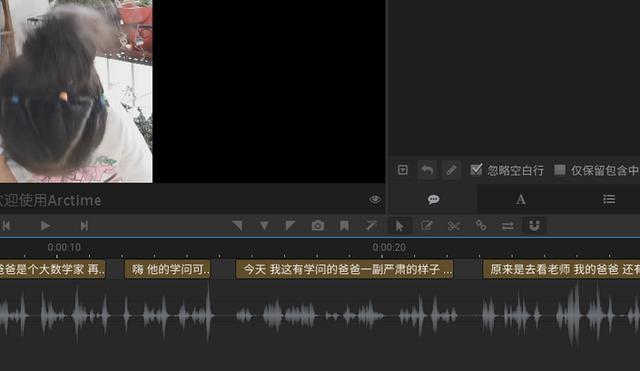Click the pencil edit button
This screenshot has width=640, height=371.
(451, 170)
